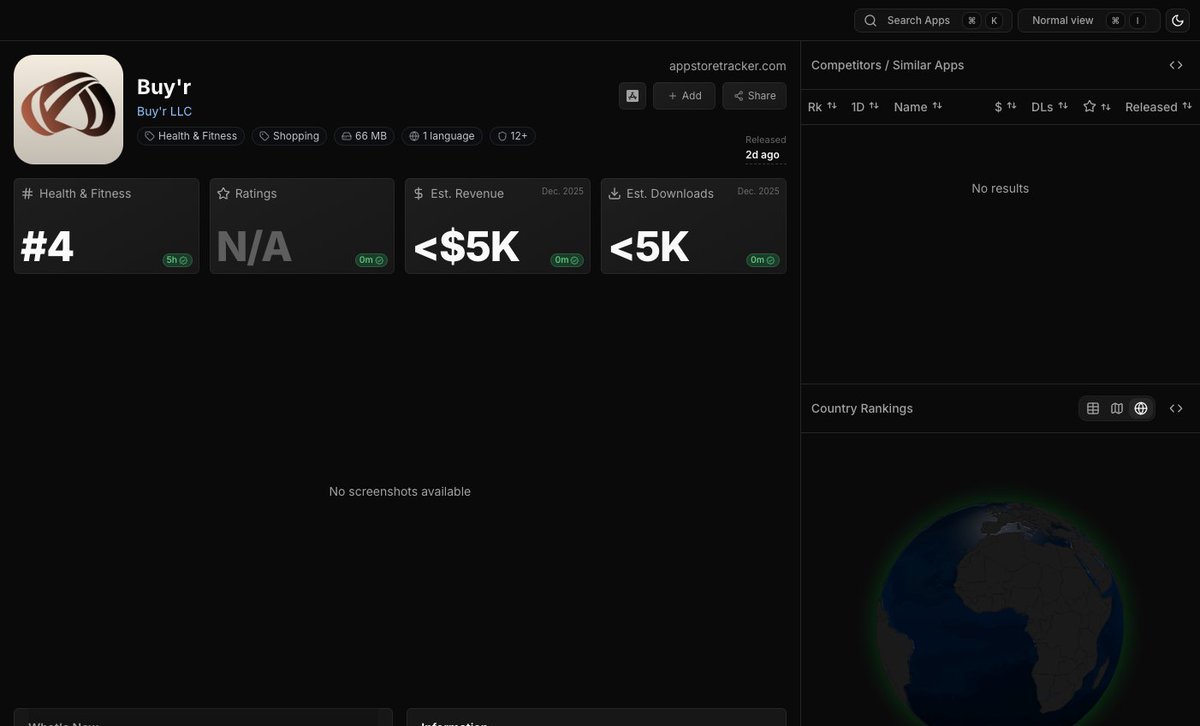1200x726 pixels.
Task: Click the dollar icon on Est. Revenue card
Action: pyautogui.click(x=419, y=194)
